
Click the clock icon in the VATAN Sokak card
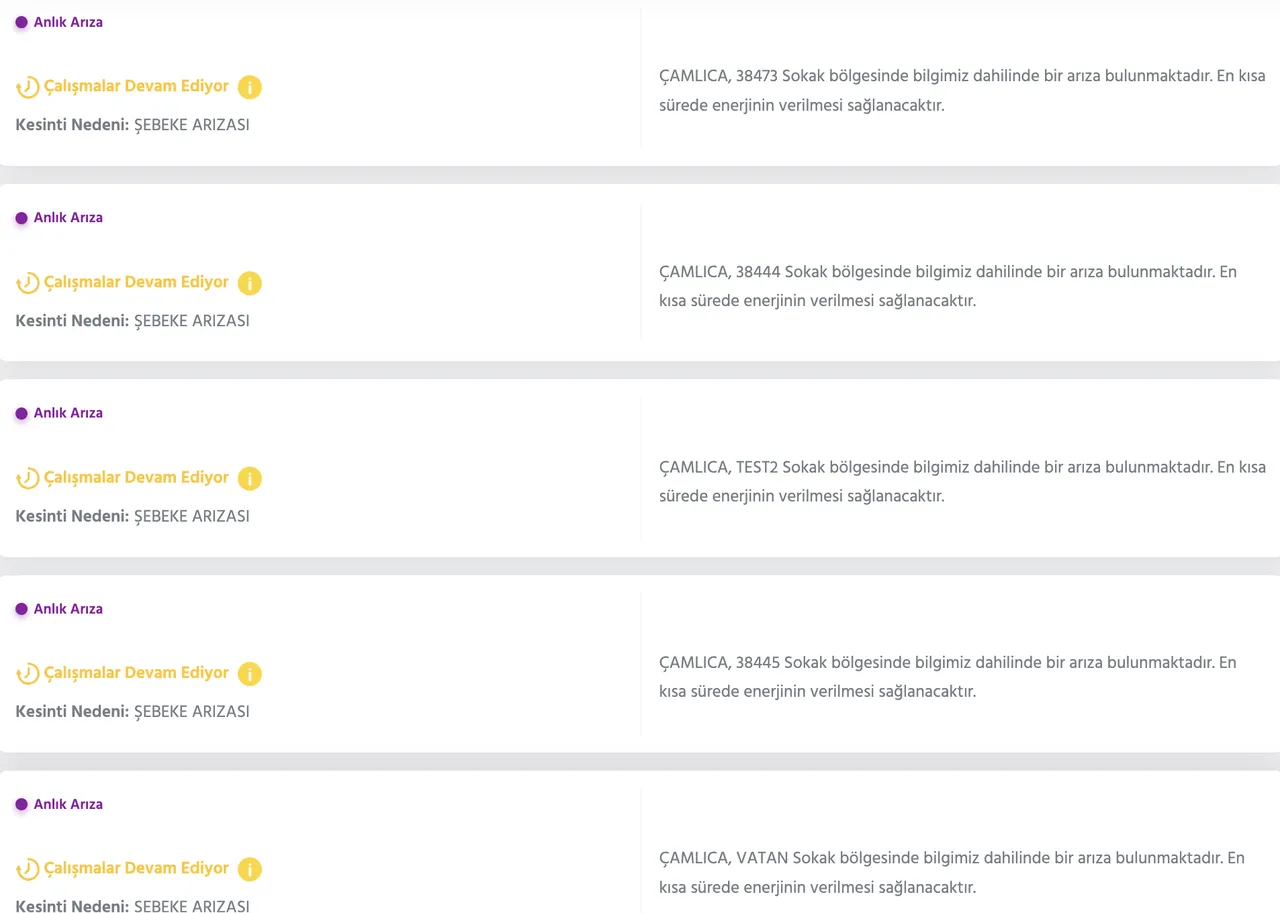point(28,869)
